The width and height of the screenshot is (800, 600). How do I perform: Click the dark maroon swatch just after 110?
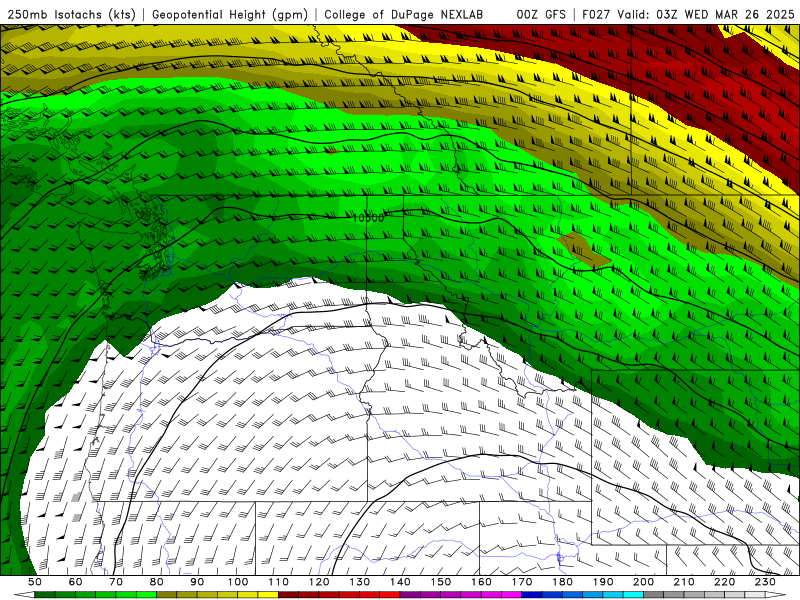click(288, 594)
